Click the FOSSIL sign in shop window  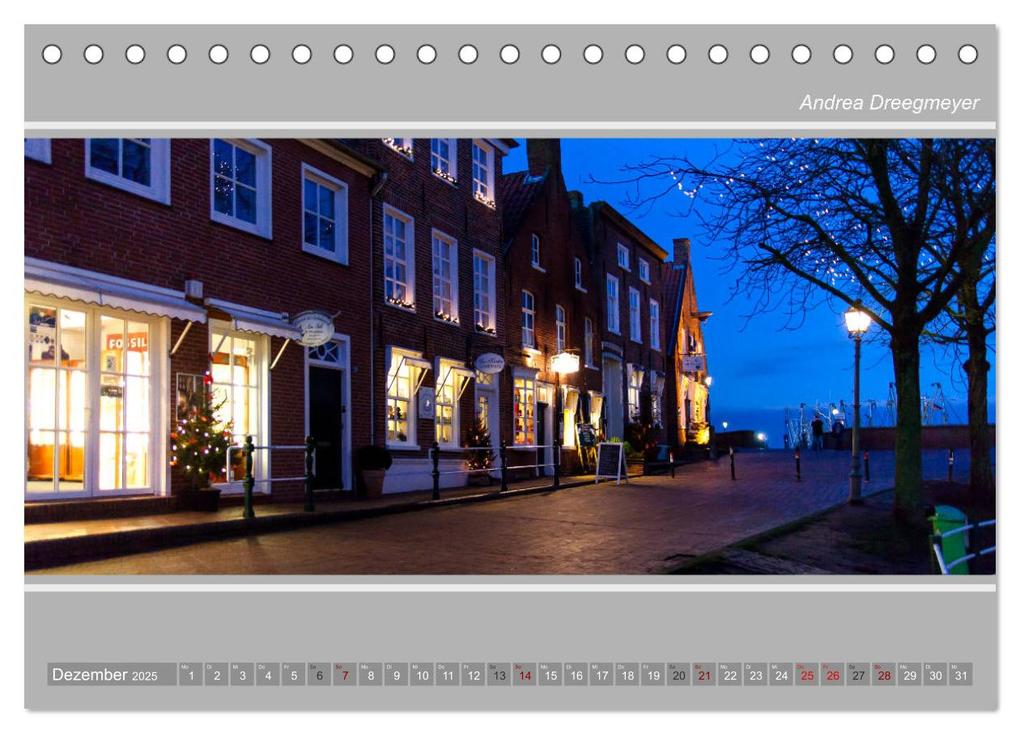pos(127,342)
